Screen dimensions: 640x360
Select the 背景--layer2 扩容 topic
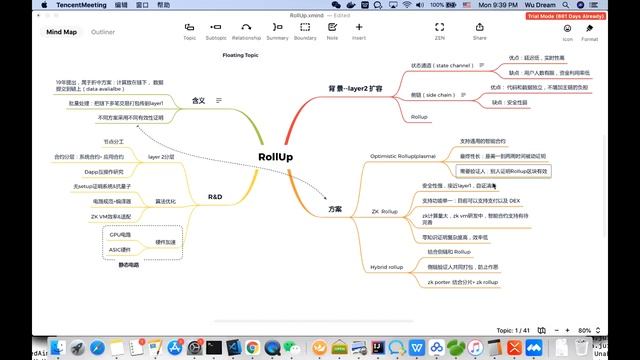pyautogui.click(x=356, y=89)
